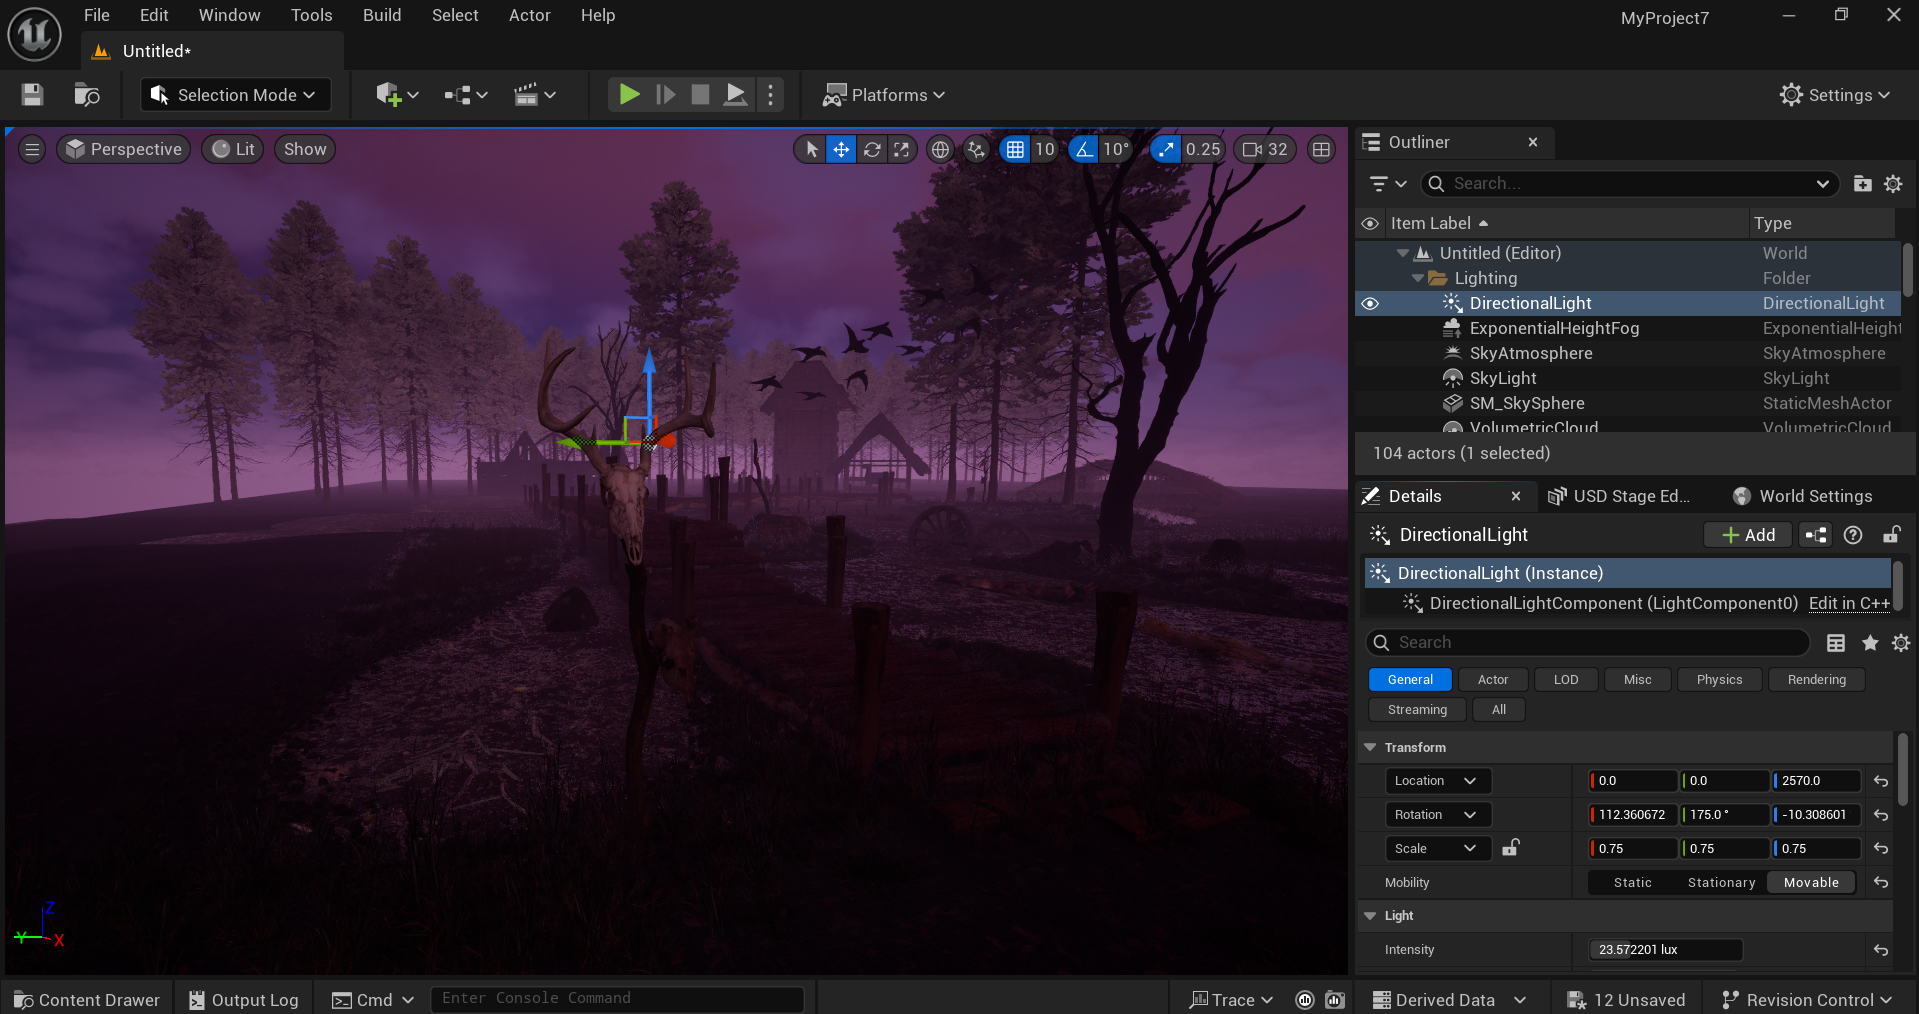This screenshot has width=1919, height=1014.
Task: Open the viewport hamburger options menu
Action: coord(32,149)
